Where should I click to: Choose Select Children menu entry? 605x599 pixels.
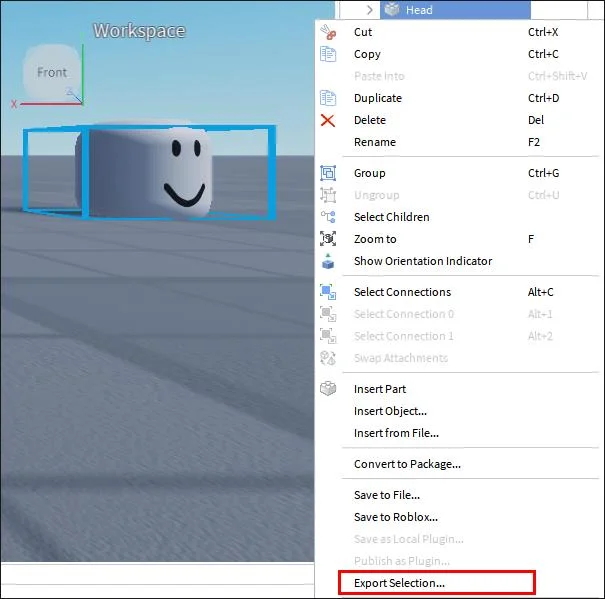[457, 217]
